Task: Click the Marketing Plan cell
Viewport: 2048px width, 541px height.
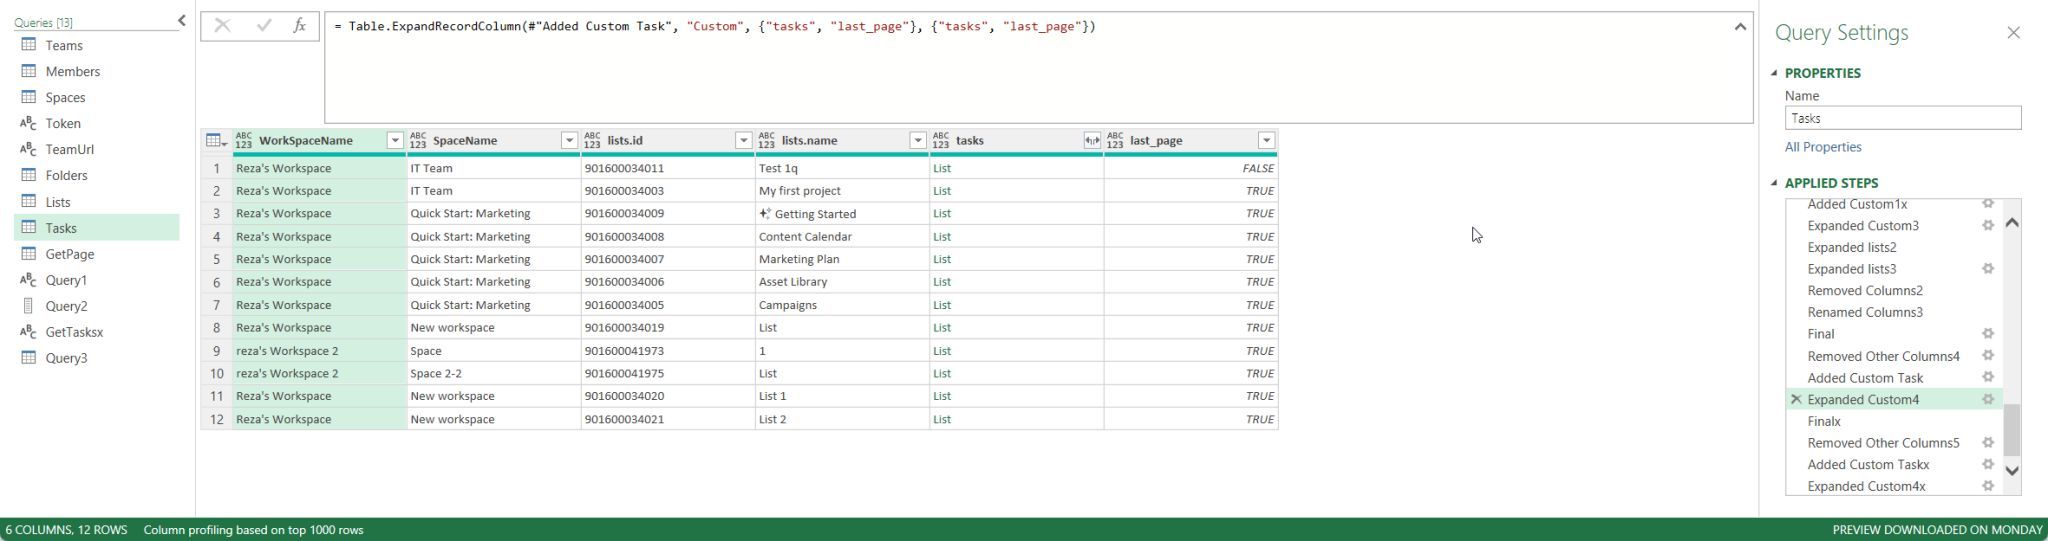Action: pyautogui.click(x=842, y=259)
